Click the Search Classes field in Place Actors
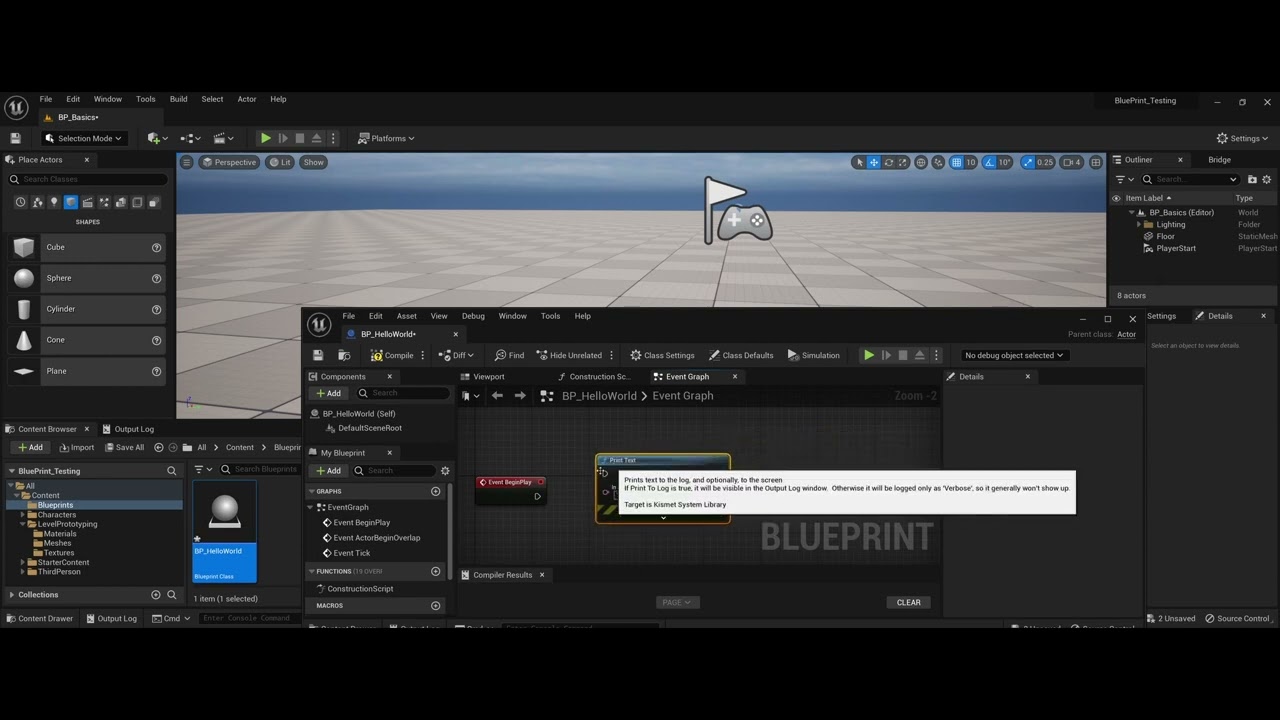Image resolution: width=1280 pixels, height=720 pixels. [x=89, y=179]
